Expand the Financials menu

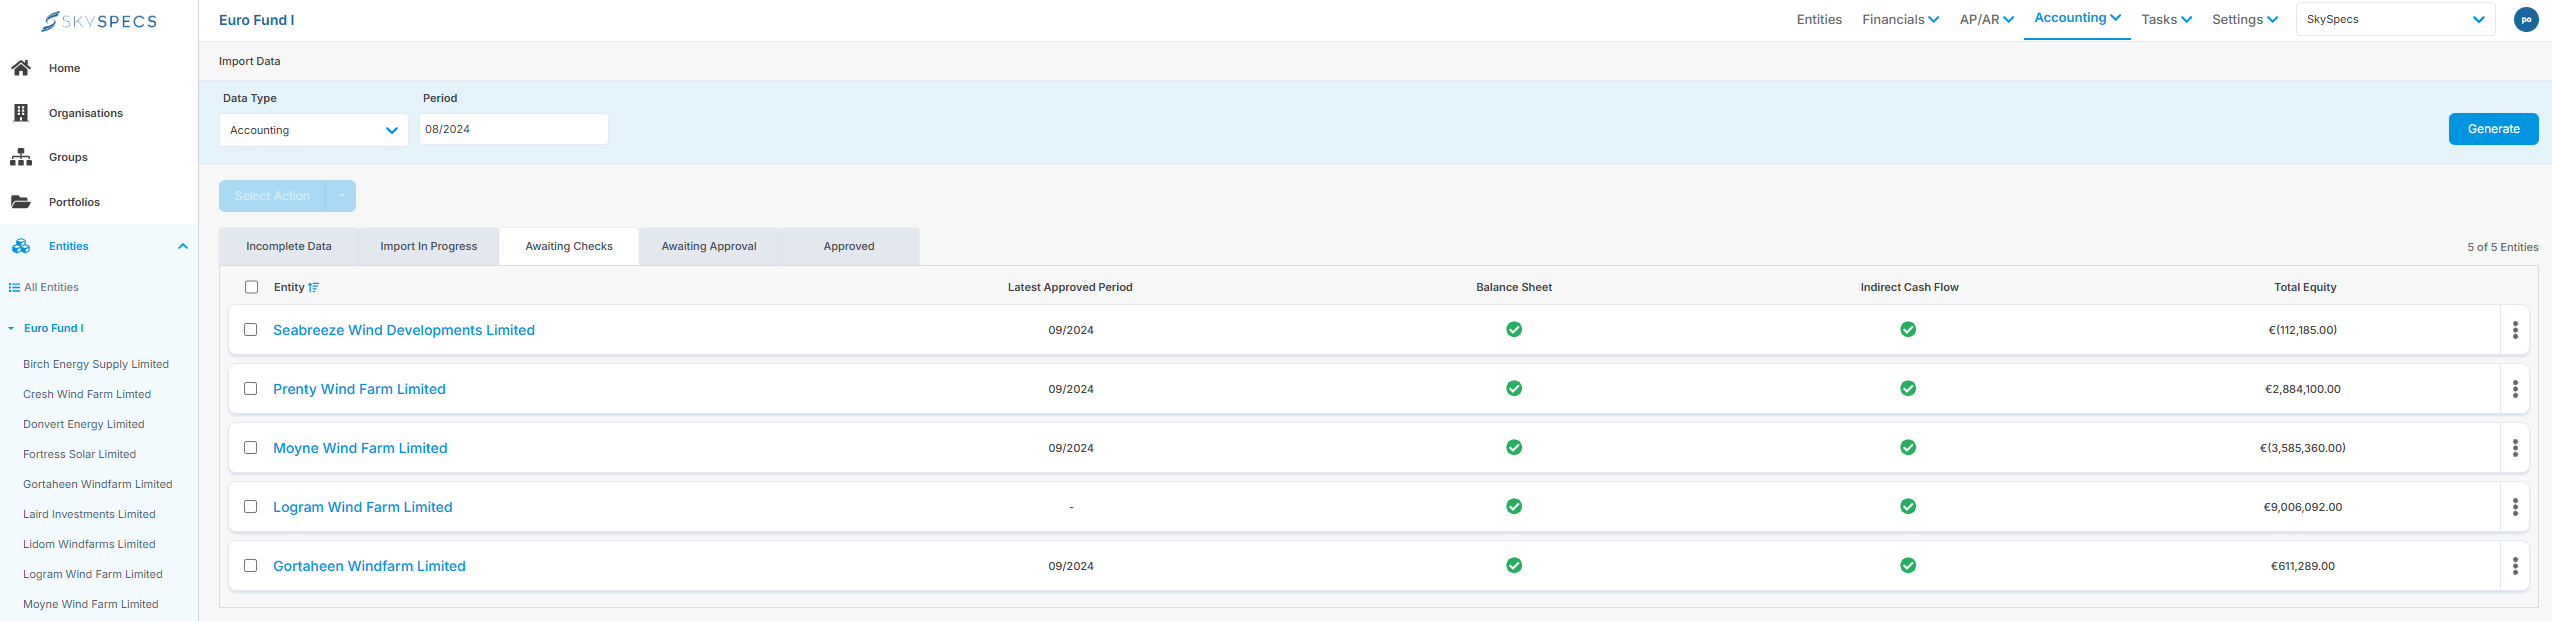(x=1900, y=19)
